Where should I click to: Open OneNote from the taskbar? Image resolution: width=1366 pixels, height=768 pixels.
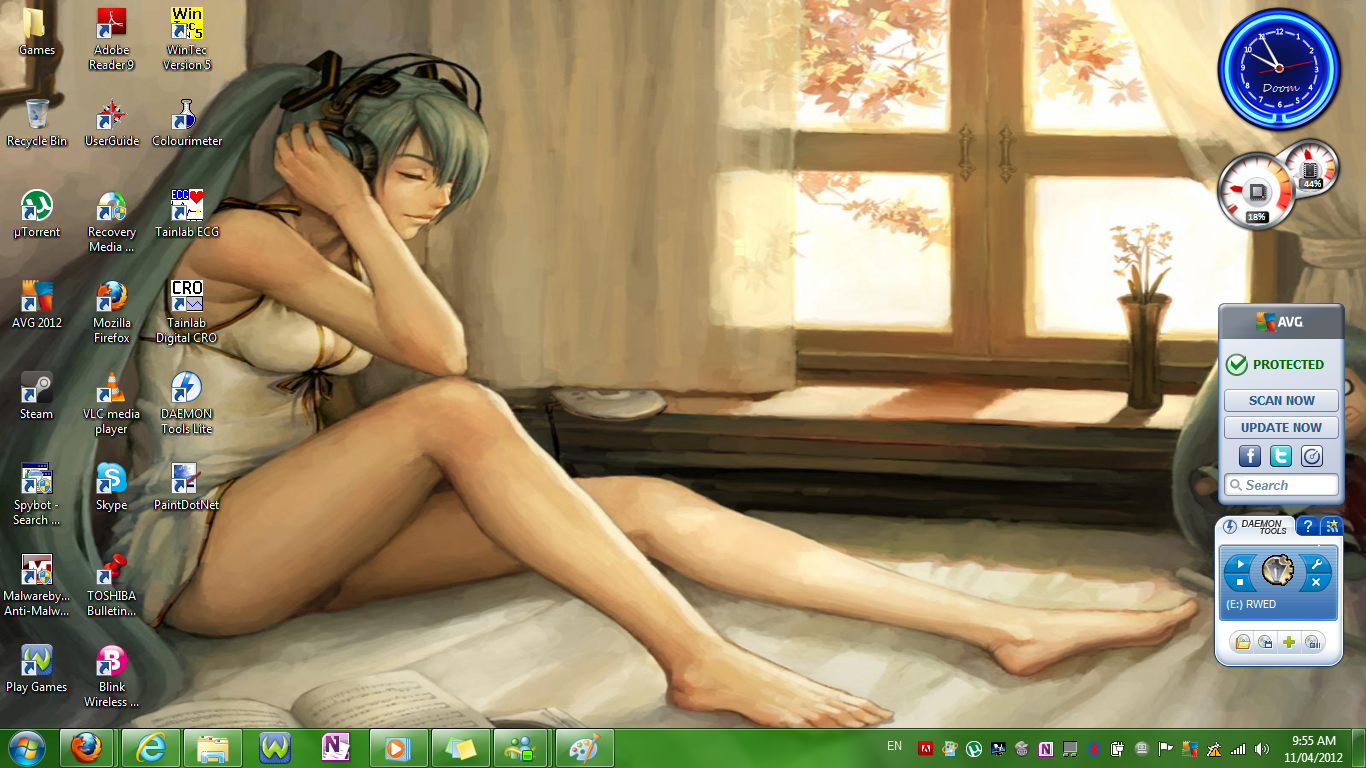(x=337, y=747)
